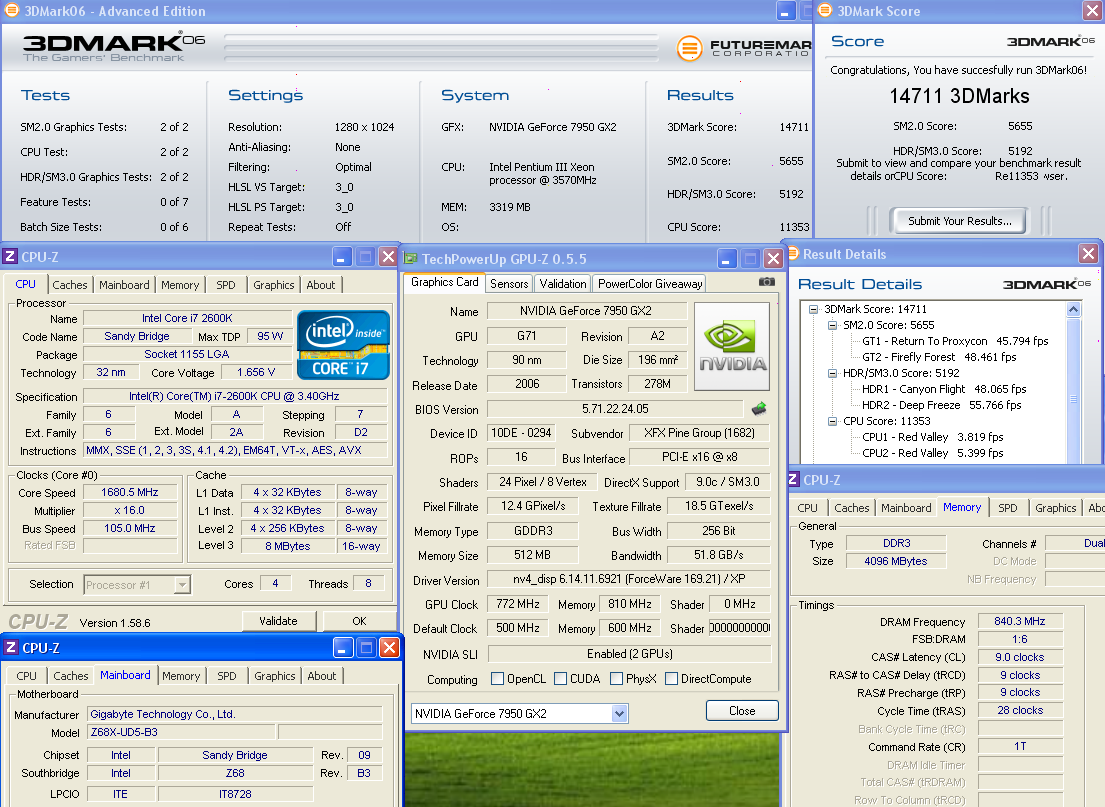This screenshot has height=807, width=1105.
Task: Click the Memory Size 4096 MBytes value
Action: (x=896, y=561)
